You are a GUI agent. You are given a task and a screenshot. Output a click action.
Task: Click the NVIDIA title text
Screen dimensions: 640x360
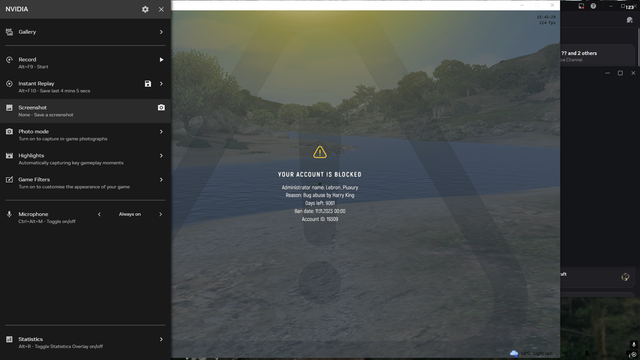pyautogui.click(x=17, y=9)
